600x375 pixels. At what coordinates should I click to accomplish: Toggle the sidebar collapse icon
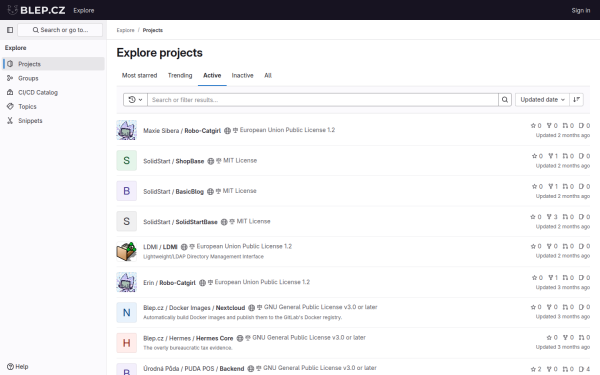(x=10, y=30)
